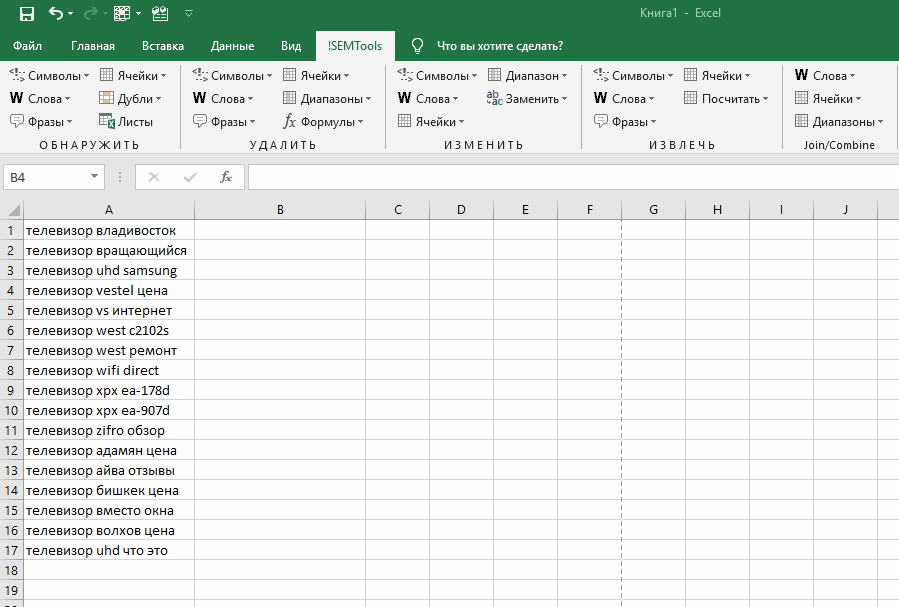Click the Redo arrow icon

90,14
